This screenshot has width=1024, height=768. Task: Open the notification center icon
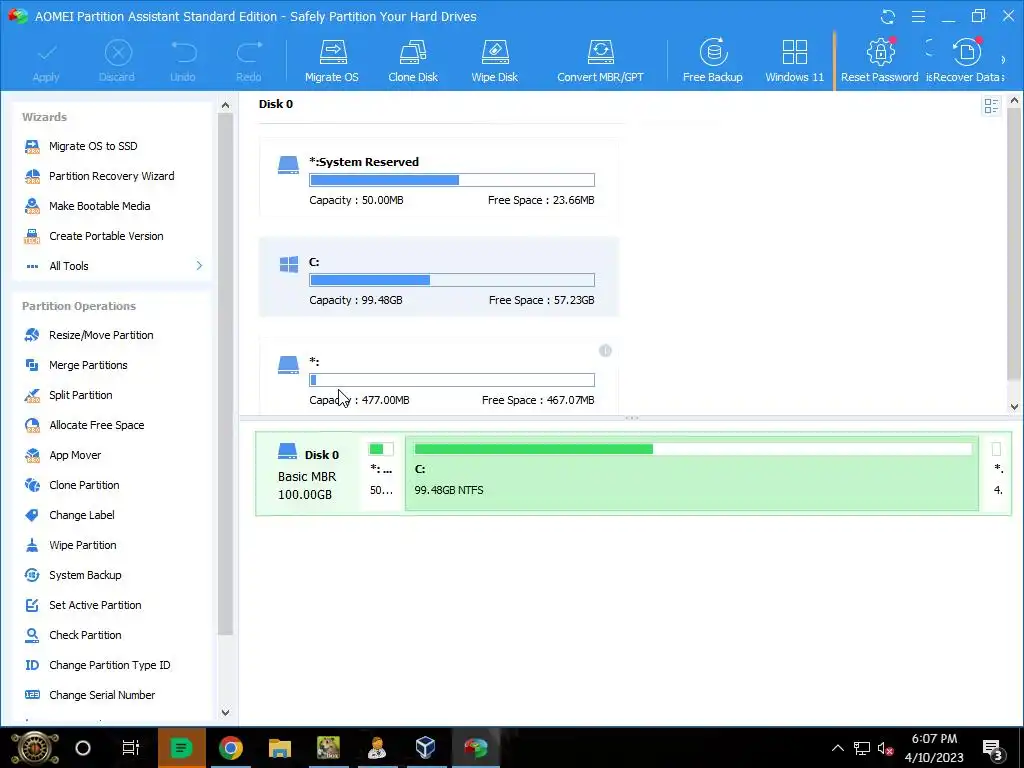coord(992,748)
